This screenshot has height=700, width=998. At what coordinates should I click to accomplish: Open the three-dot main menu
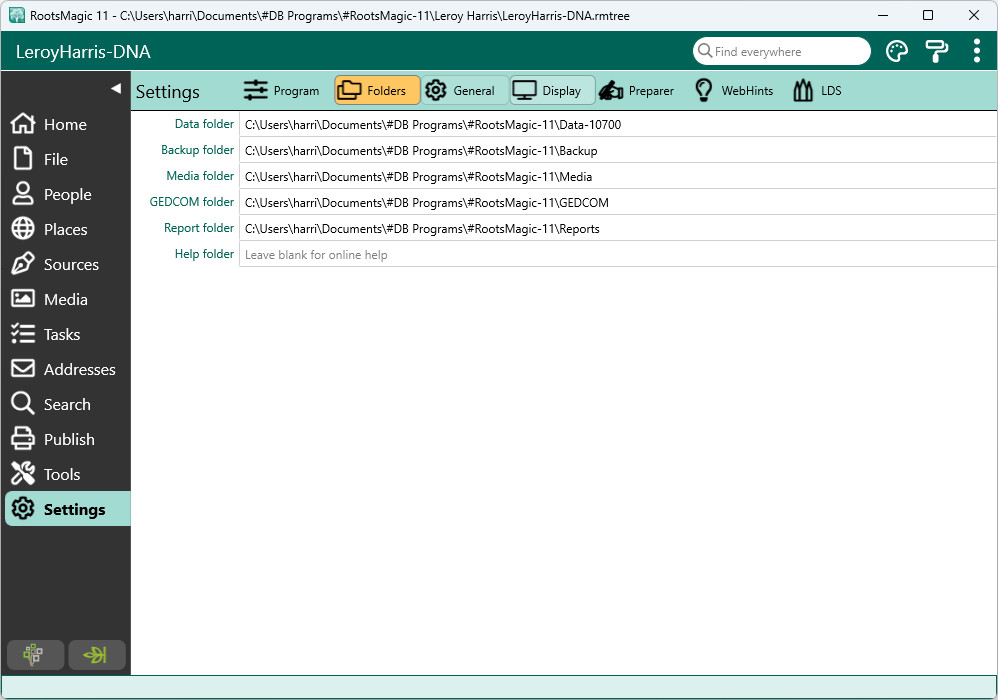tap(976, 52)
